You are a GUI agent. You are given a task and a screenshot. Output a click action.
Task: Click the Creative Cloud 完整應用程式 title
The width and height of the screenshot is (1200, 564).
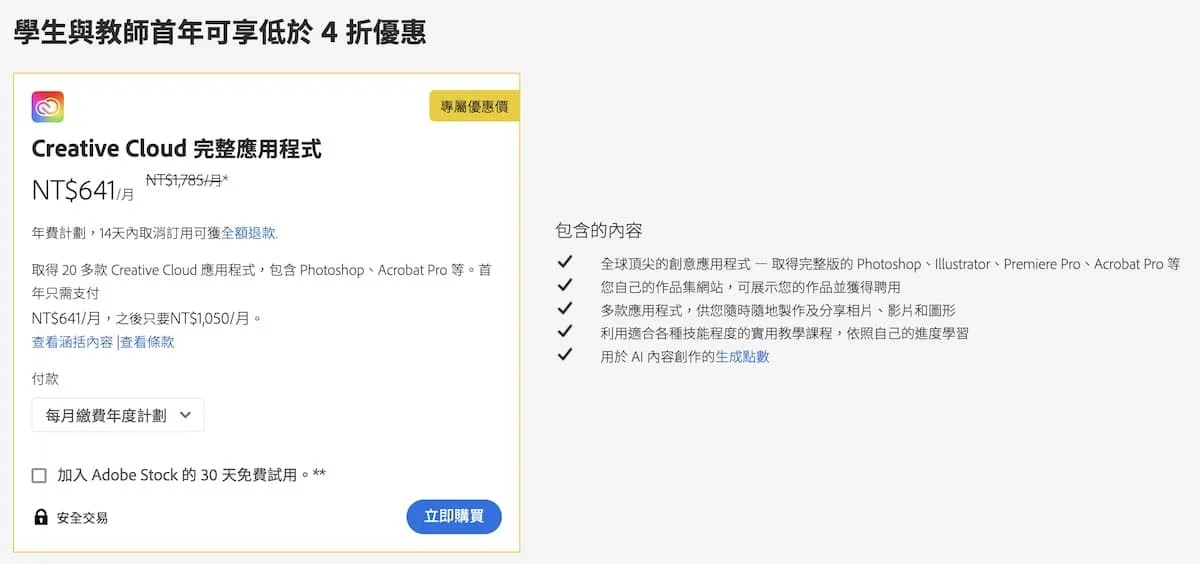[177, 149]
